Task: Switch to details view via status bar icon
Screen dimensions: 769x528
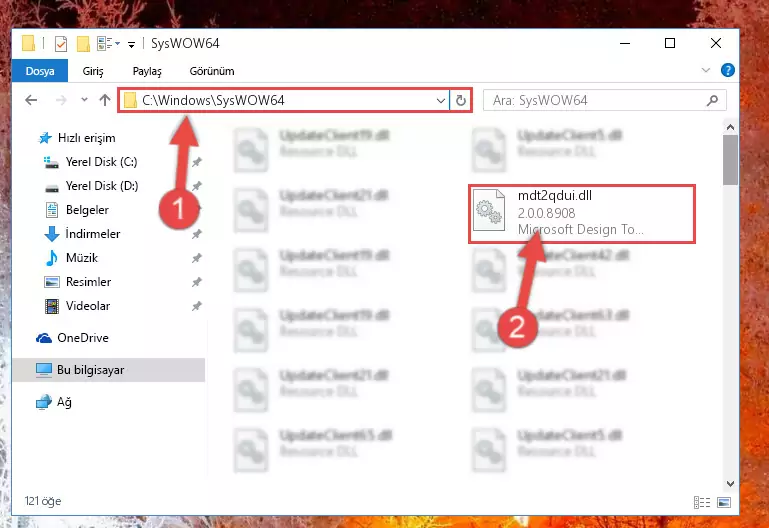Action: tap(702, 503)
